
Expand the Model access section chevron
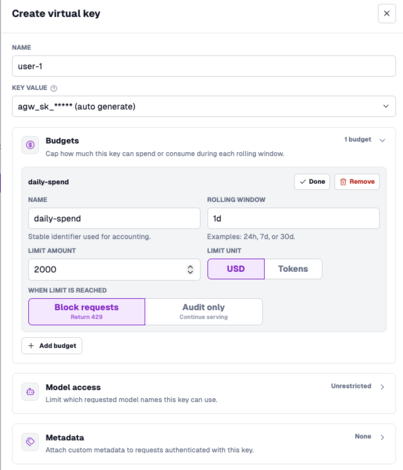tap(382, 387)
